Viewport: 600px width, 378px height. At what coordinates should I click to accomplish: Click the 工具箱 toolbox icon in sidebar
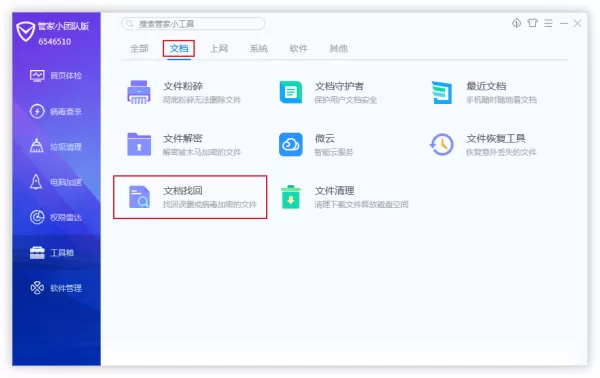point(37,253)
